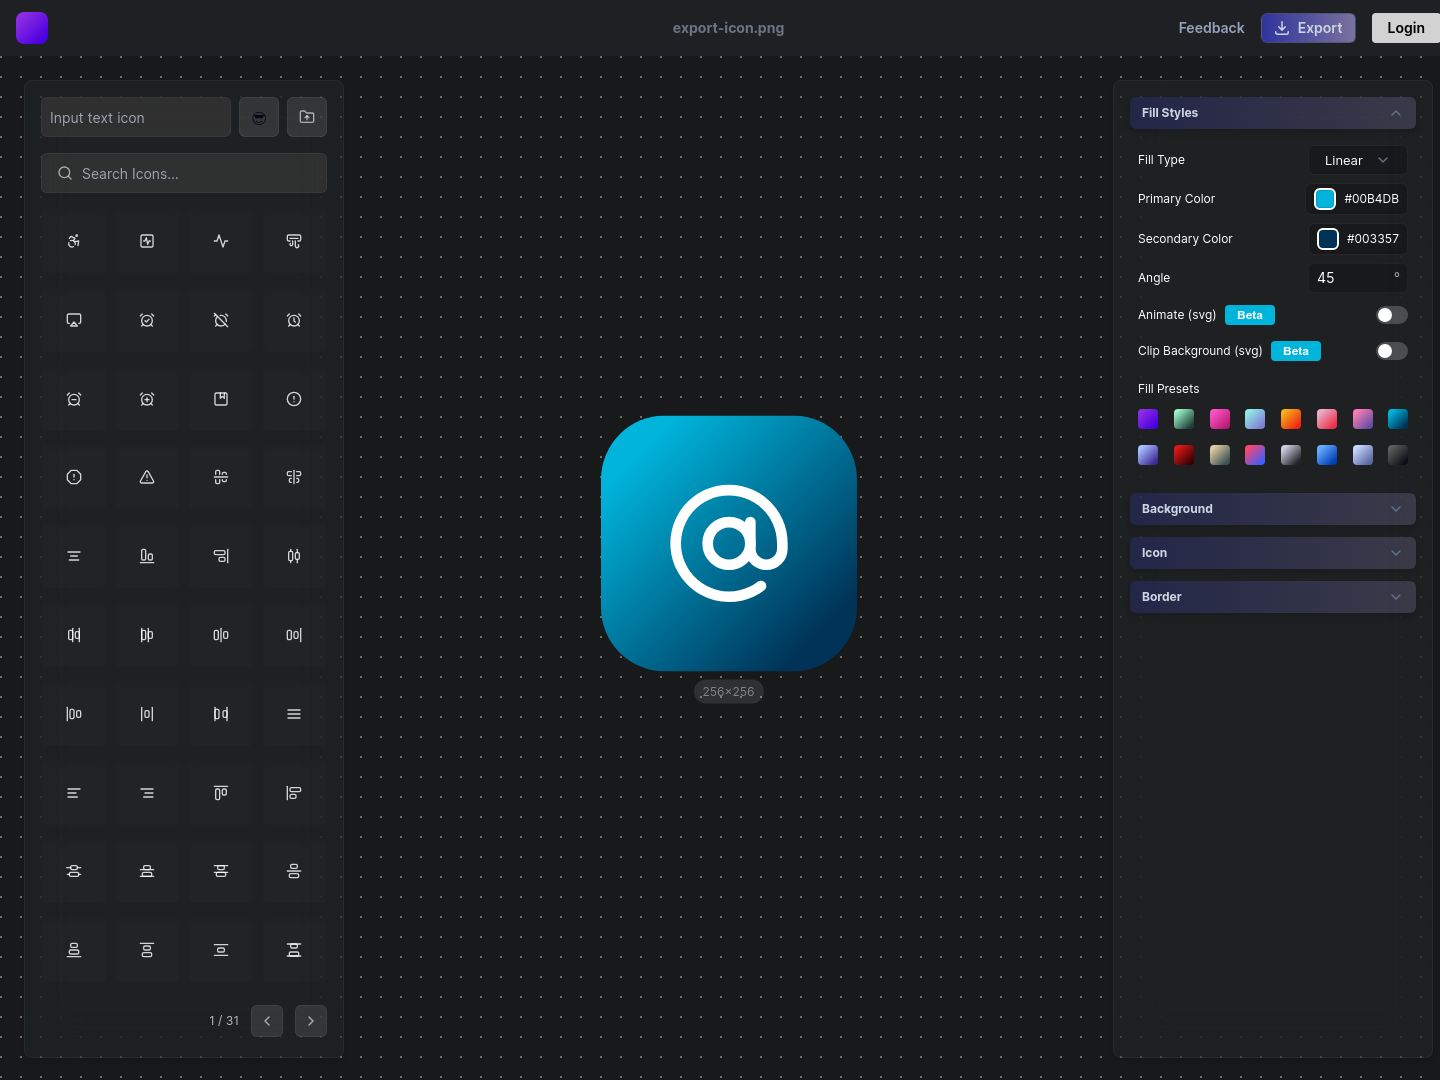Apply the teal cyan fill preset
The image size is (1440, 1080).
[x=1398, y=419]
